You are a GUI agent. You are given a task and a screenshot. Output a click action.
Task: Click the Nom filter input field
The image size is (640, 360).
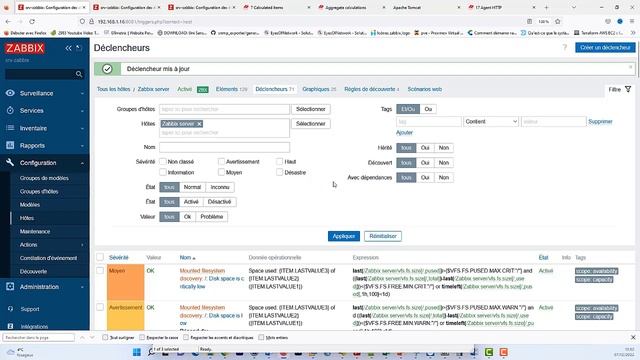coord(224,147)
